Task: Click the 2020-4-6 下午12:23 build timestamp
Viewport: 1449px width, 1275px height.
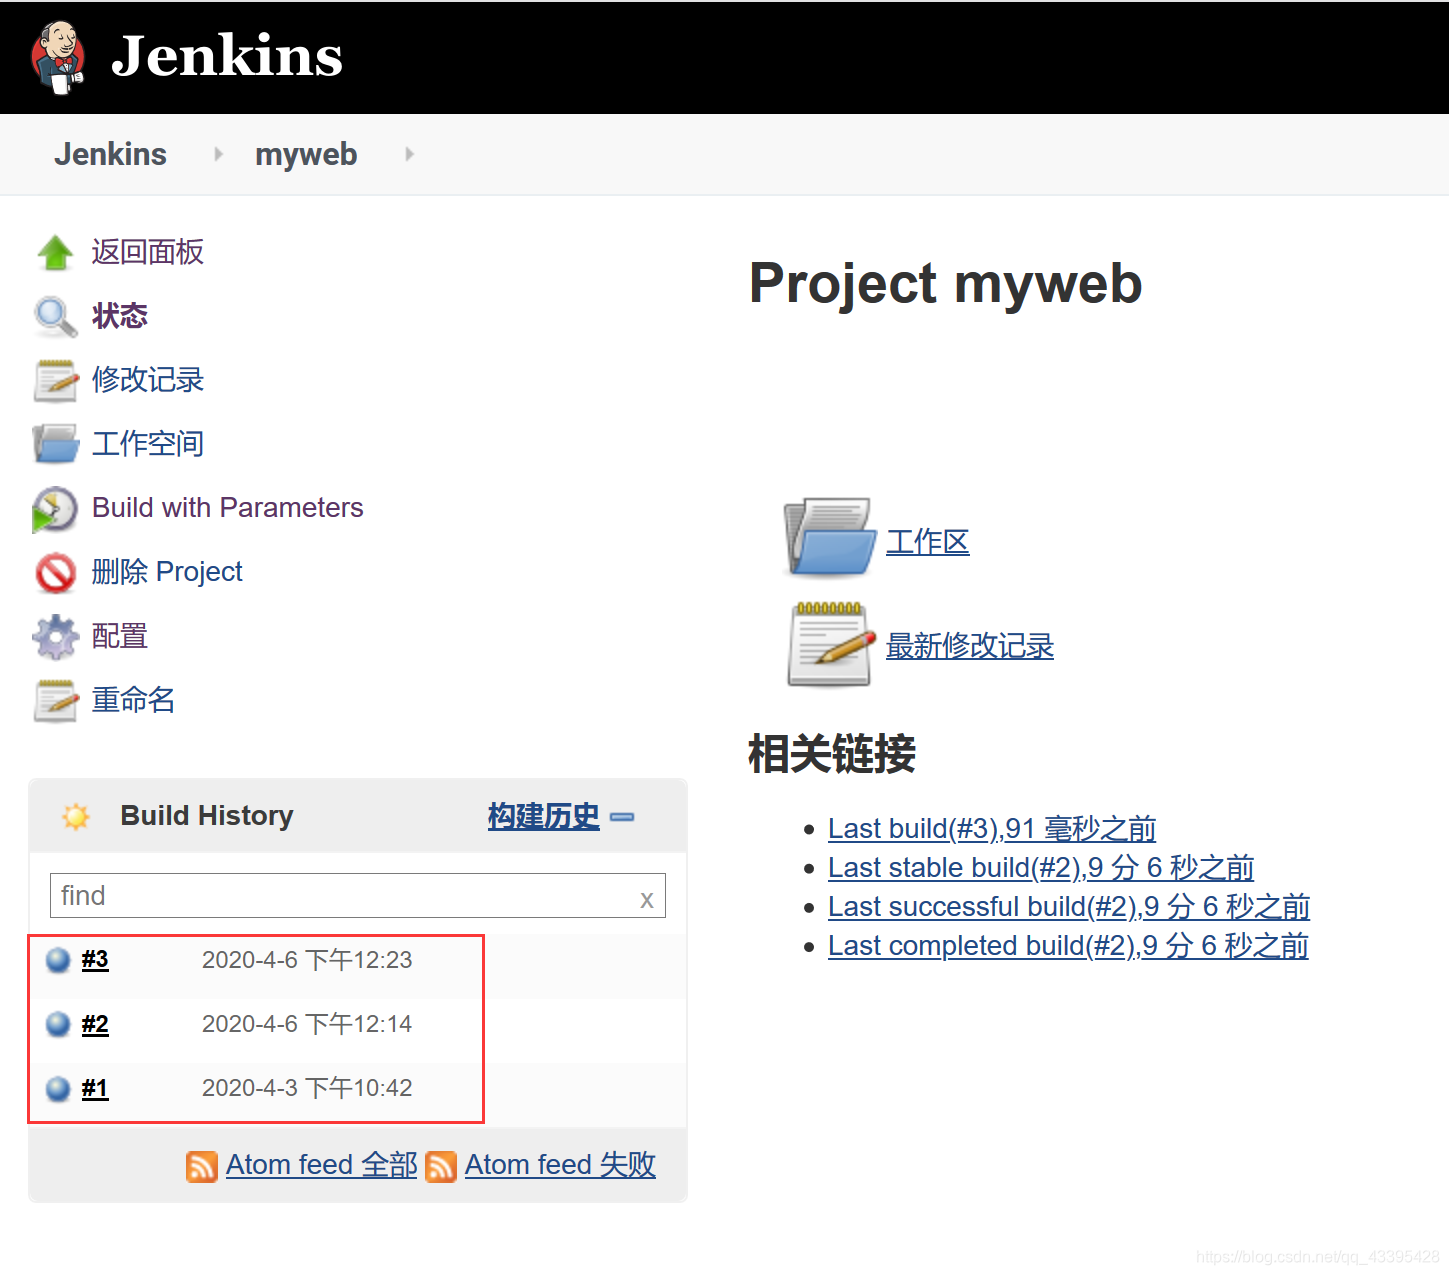Action: 307,960
